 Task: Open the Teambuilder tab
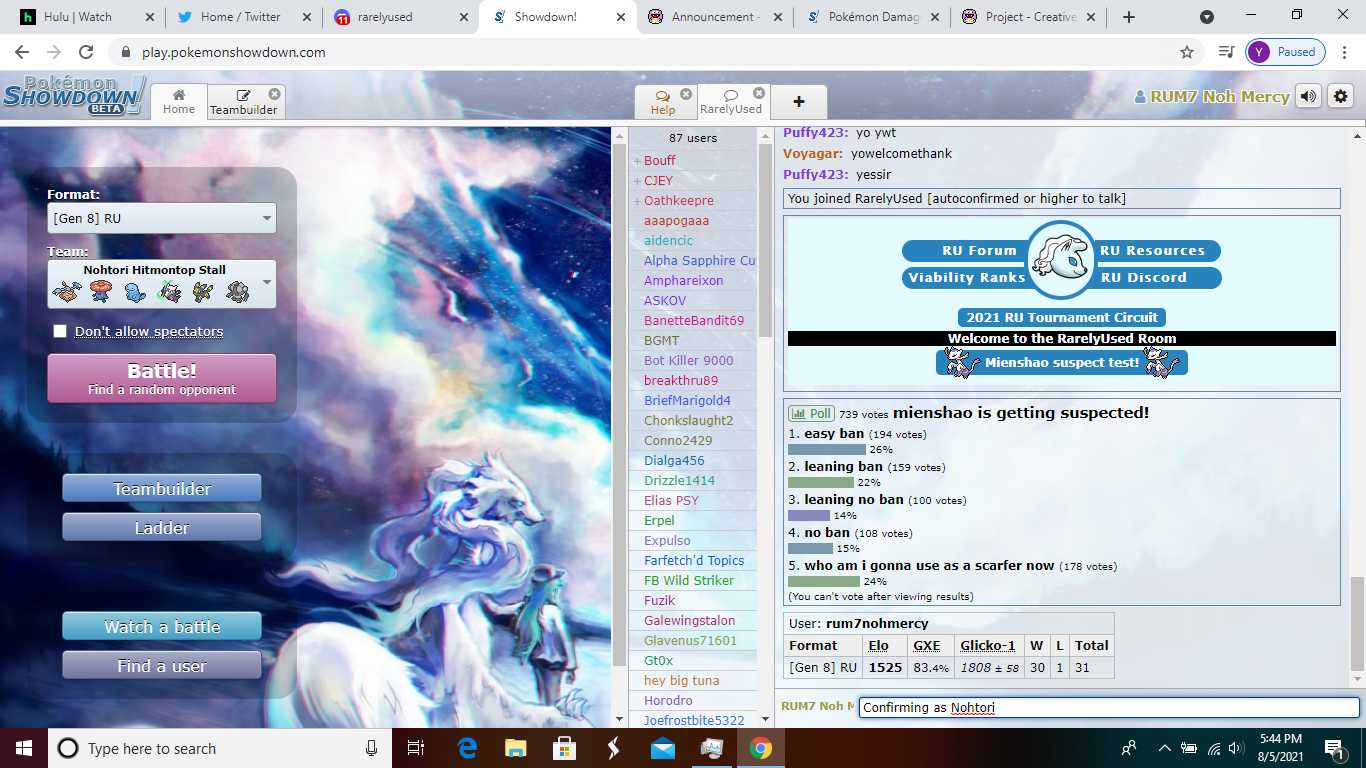[243, 102]
